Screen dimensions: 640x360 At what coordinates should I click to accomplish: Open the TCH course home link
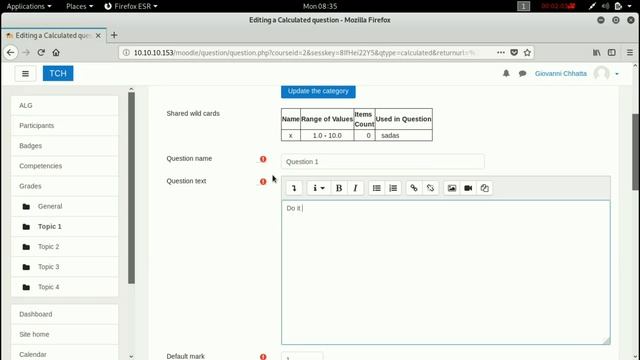coord(58,73)
